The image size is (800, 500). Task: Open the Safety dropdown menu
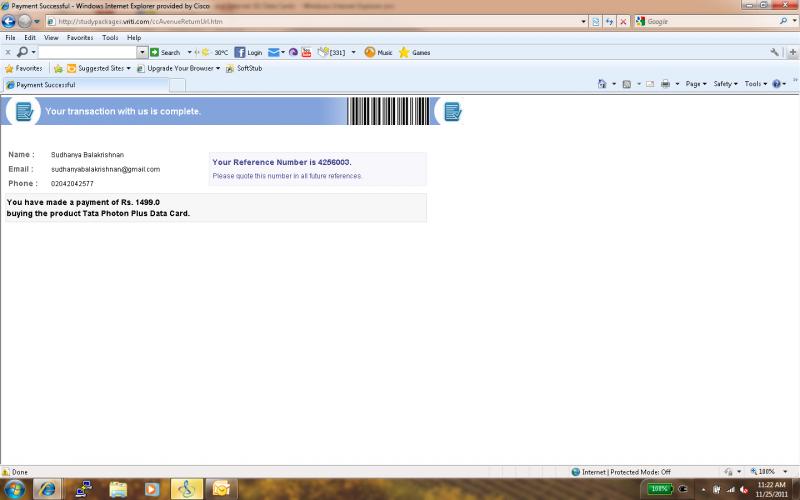725,84
